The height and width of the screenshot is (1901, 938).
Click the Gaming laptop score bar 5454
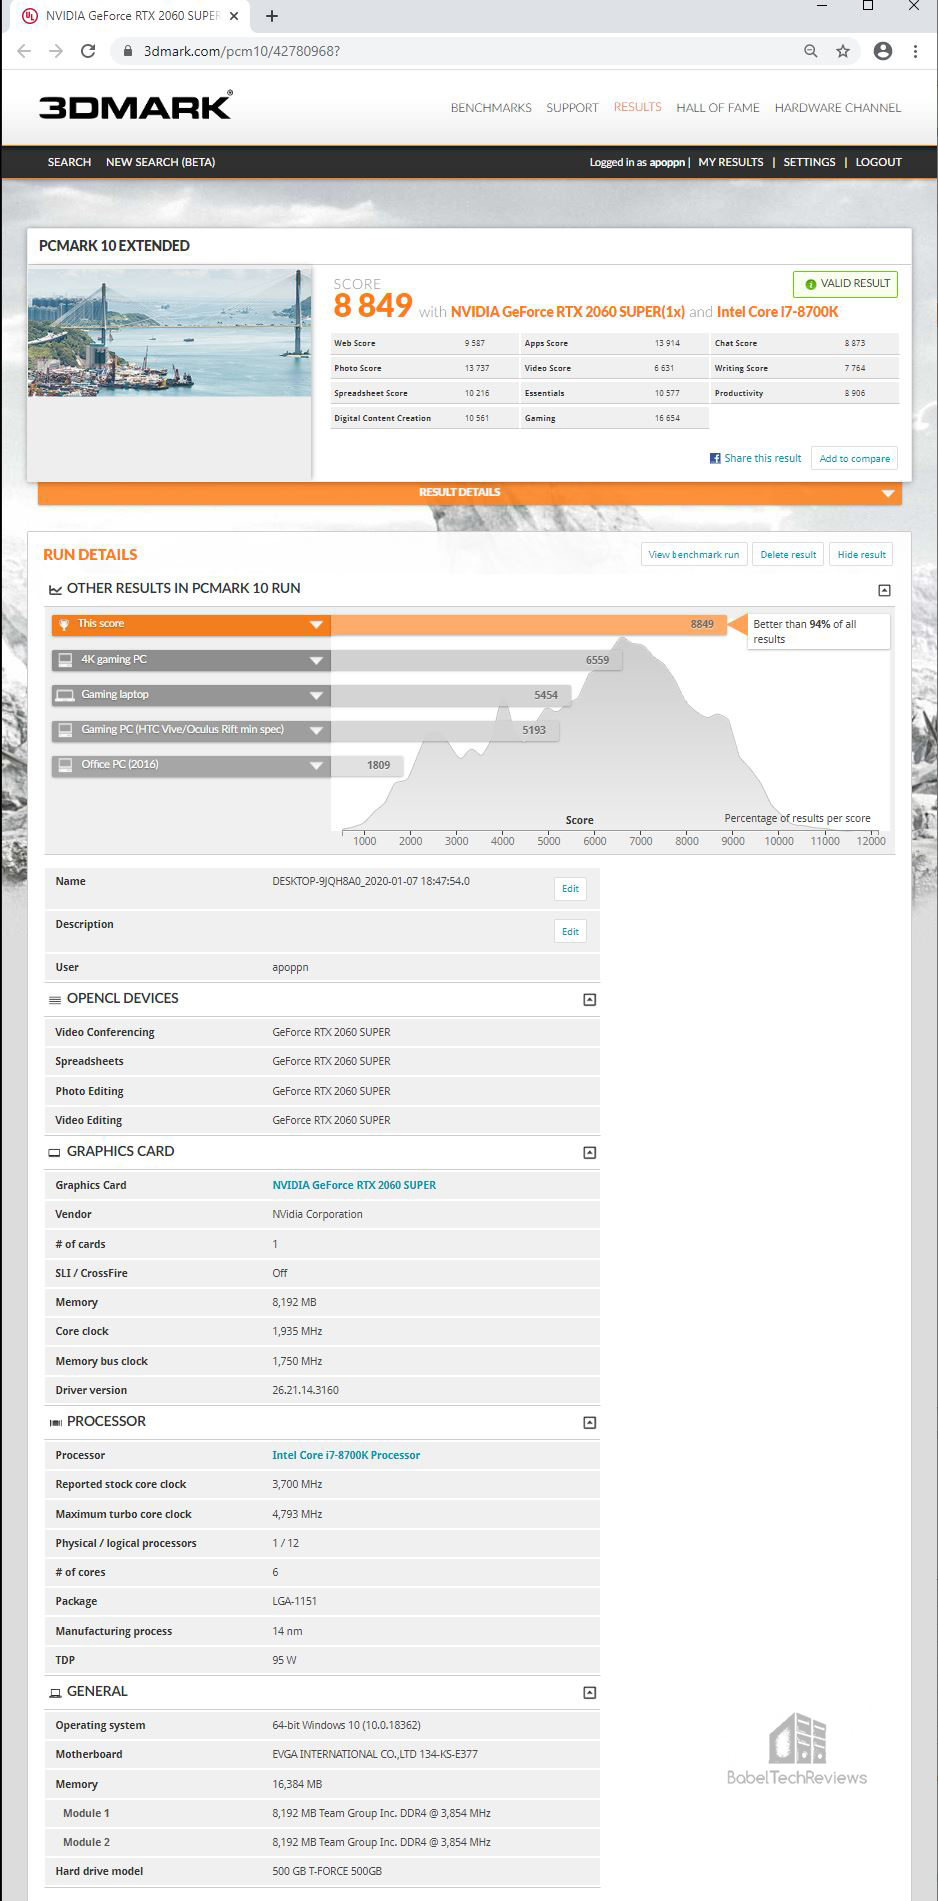click(451, 696)
